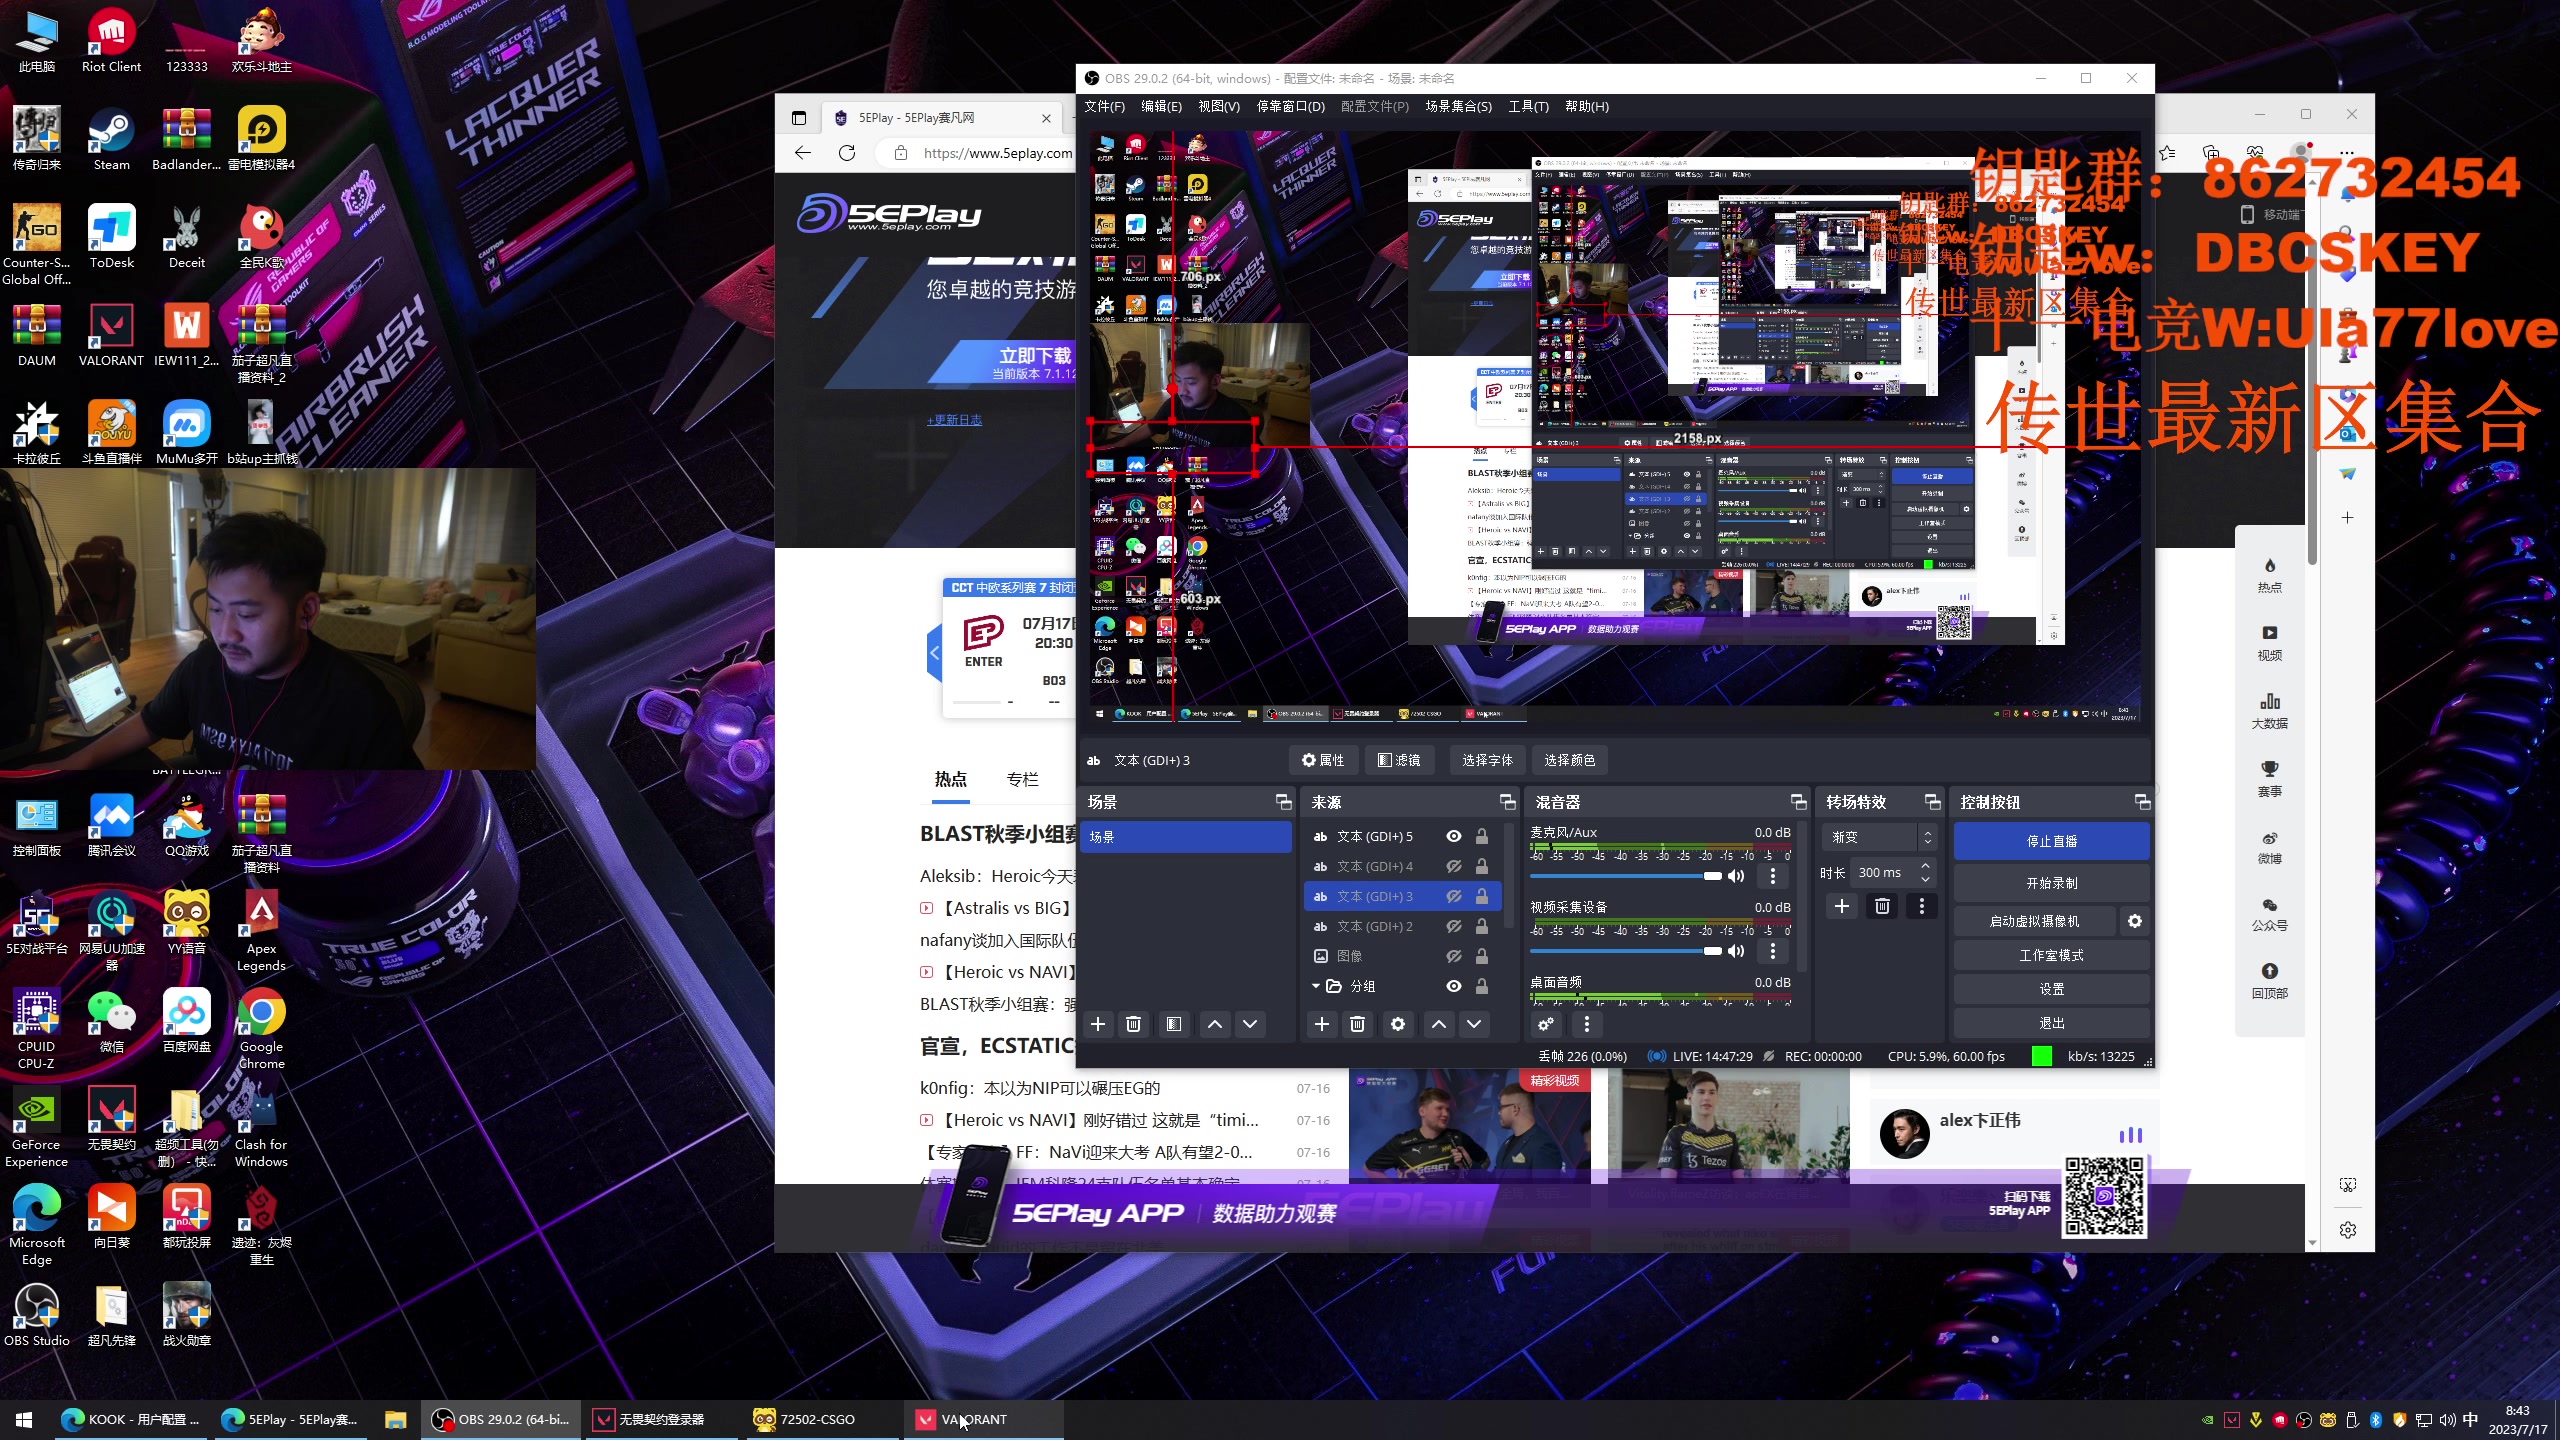This screenshot has width=2560, height=1440.
Task: Open virtual camera settings gear icon
Action: click(x=2134, y=921)
